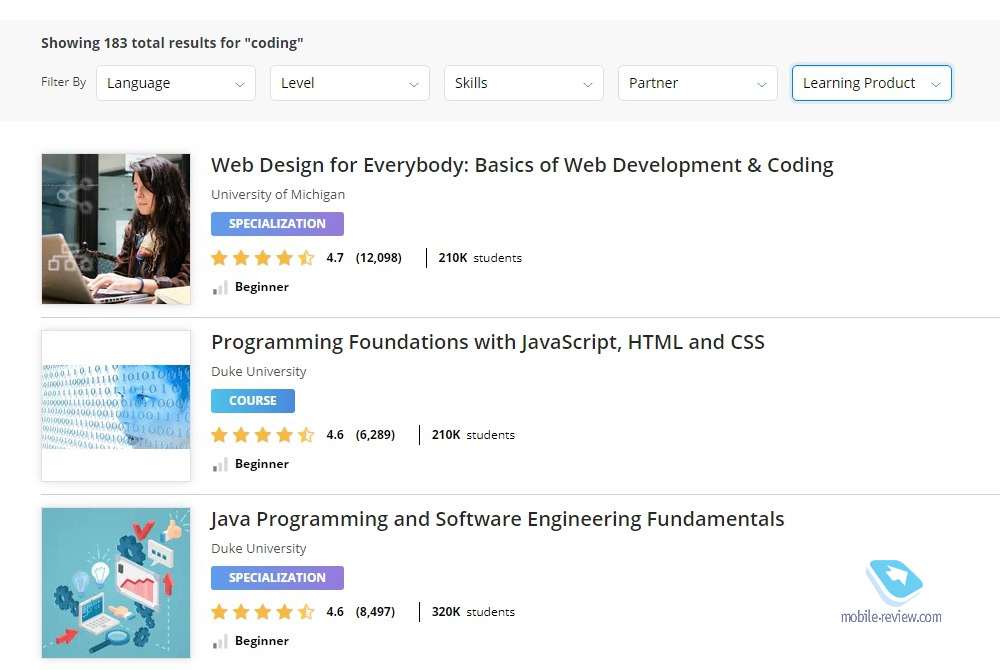The height and width of the screenshot is (670, 1000).
Task: Click Beginner level icon for Java Programming
Action: pyautogui.click(x=220, y=642)
